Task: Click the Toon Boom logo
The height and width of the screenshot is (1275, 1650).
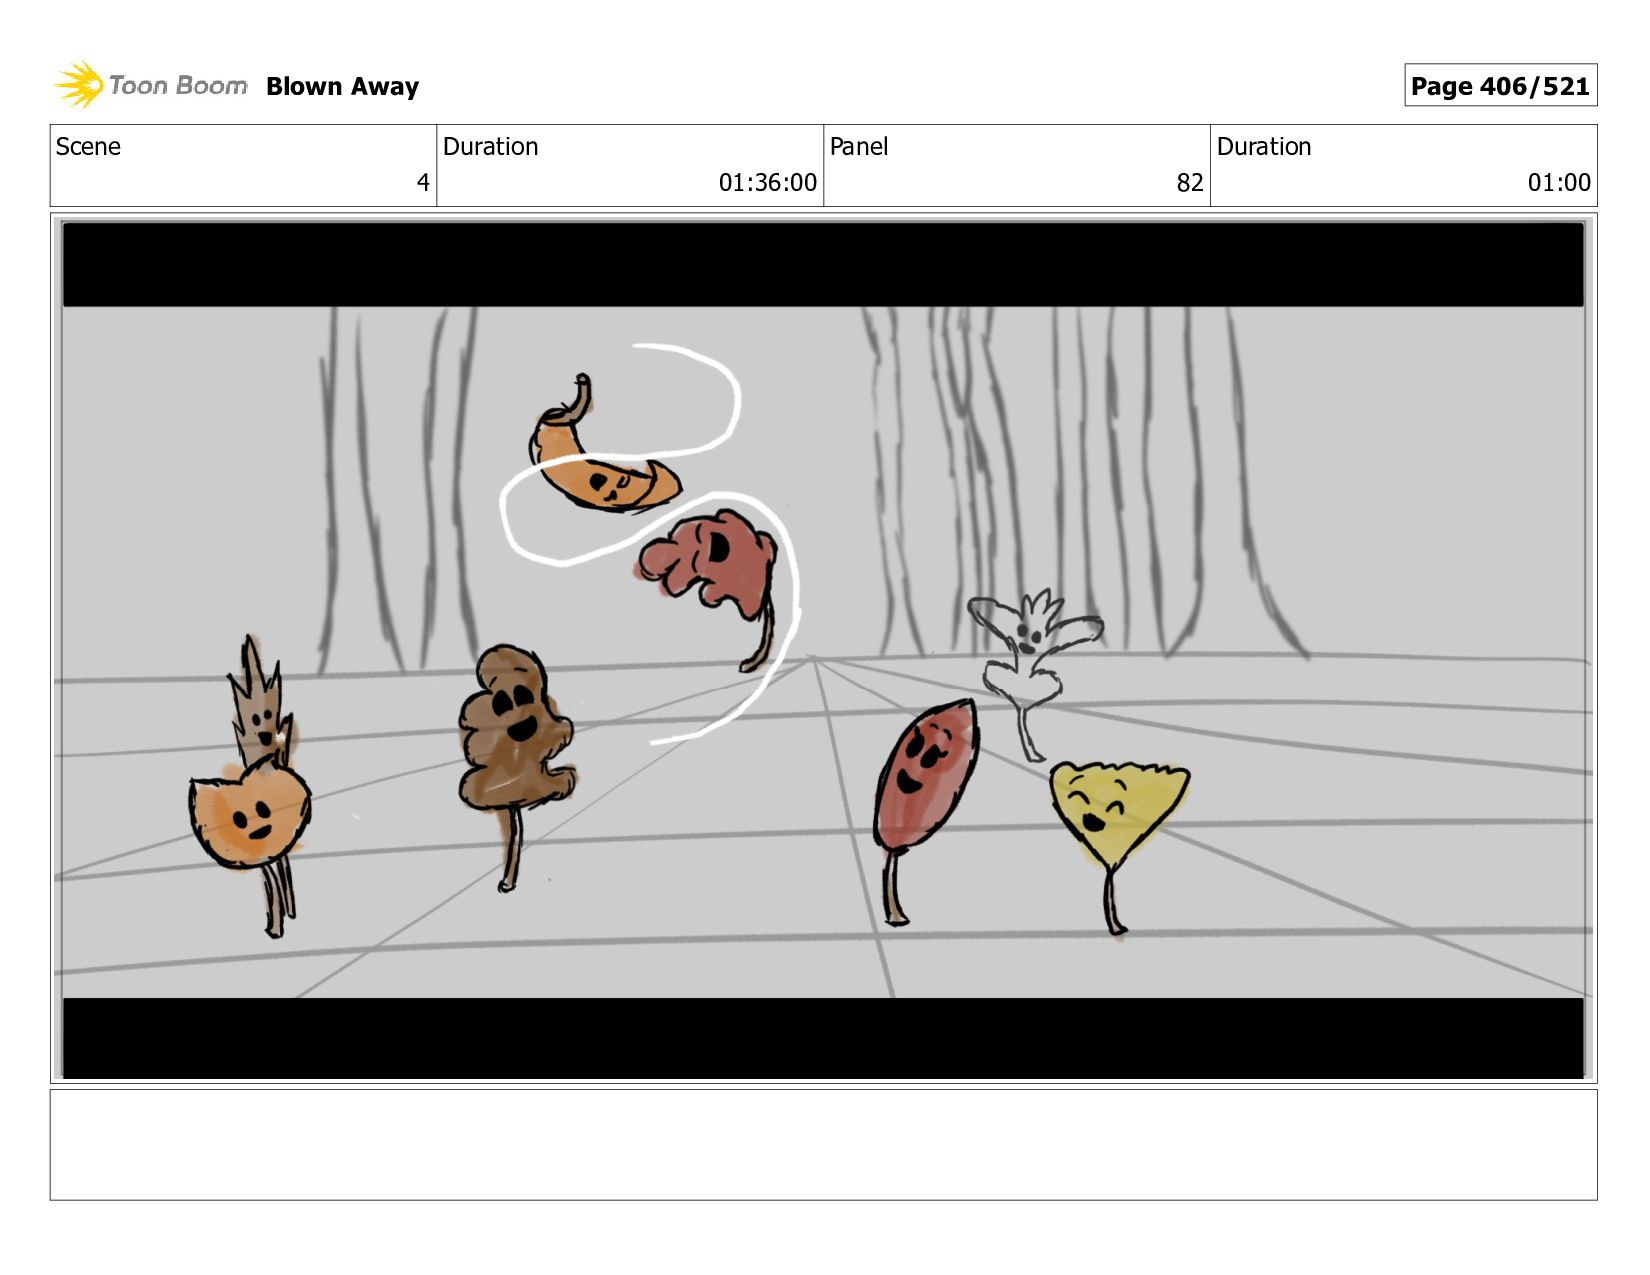Action: coord(150,85)
